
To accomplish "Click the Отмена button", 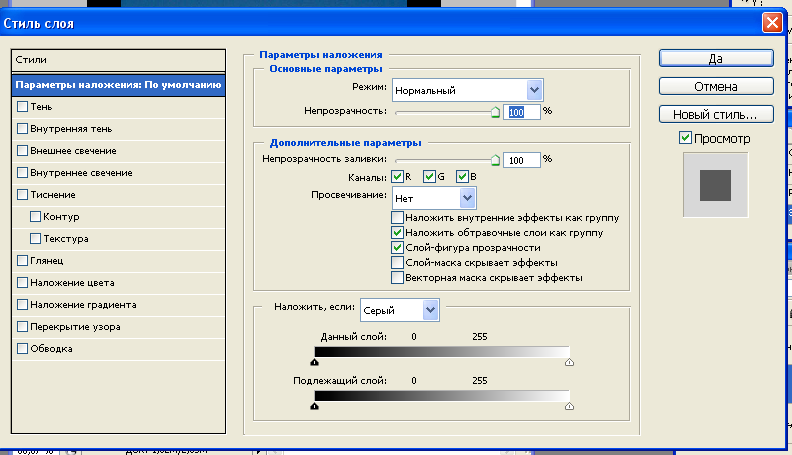I will pos(716,86).
